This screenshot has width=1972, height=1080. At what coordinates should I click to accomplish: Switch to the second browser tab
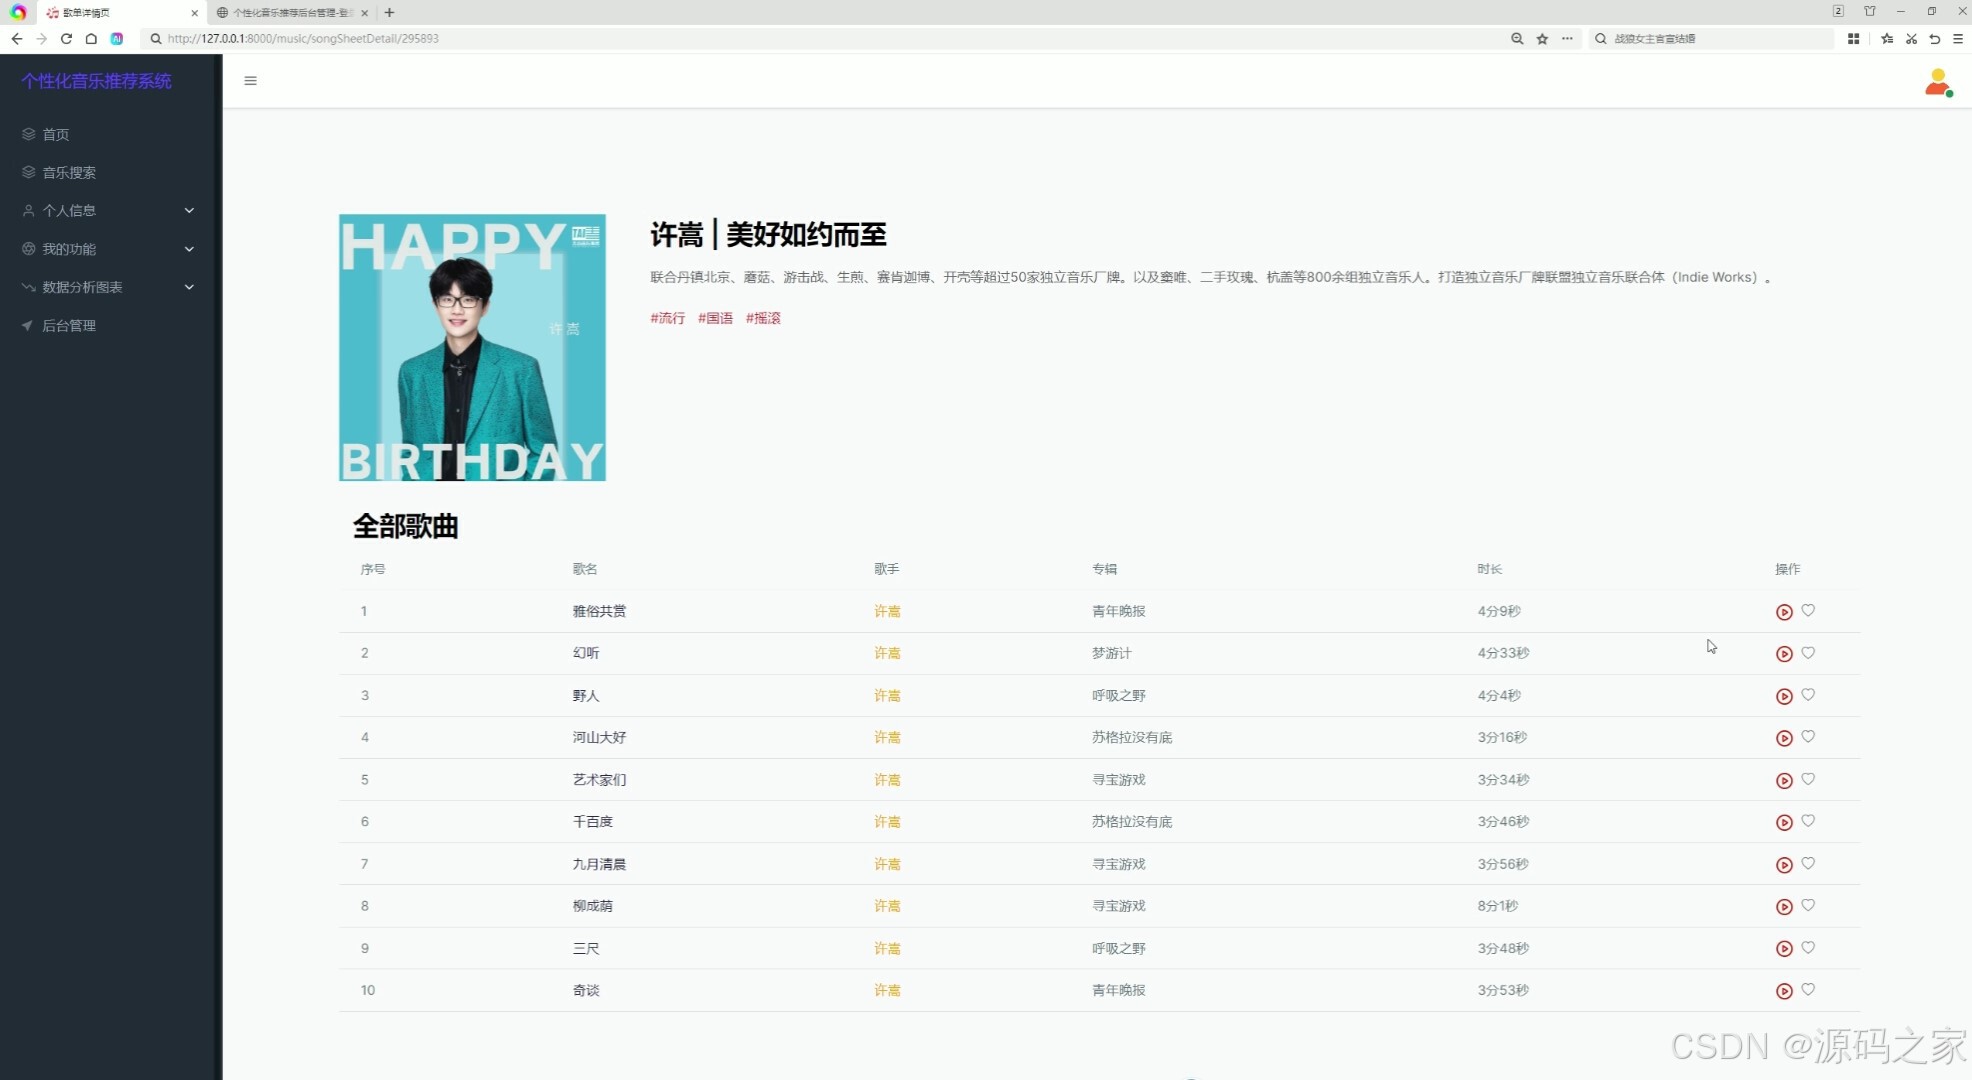pyautogui.click(x=290, y=12)
